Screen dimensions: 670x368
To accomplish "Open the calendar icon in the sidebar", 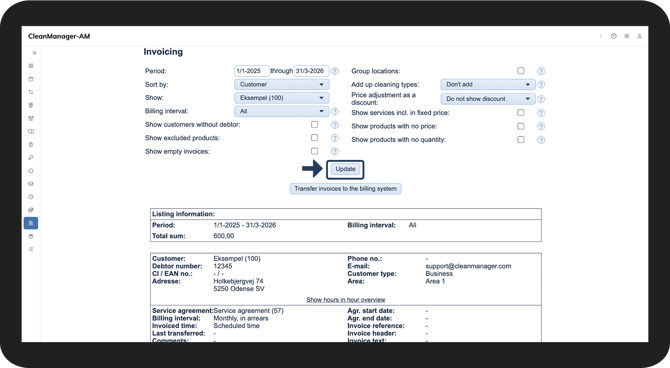I will [x=31, y=79].
